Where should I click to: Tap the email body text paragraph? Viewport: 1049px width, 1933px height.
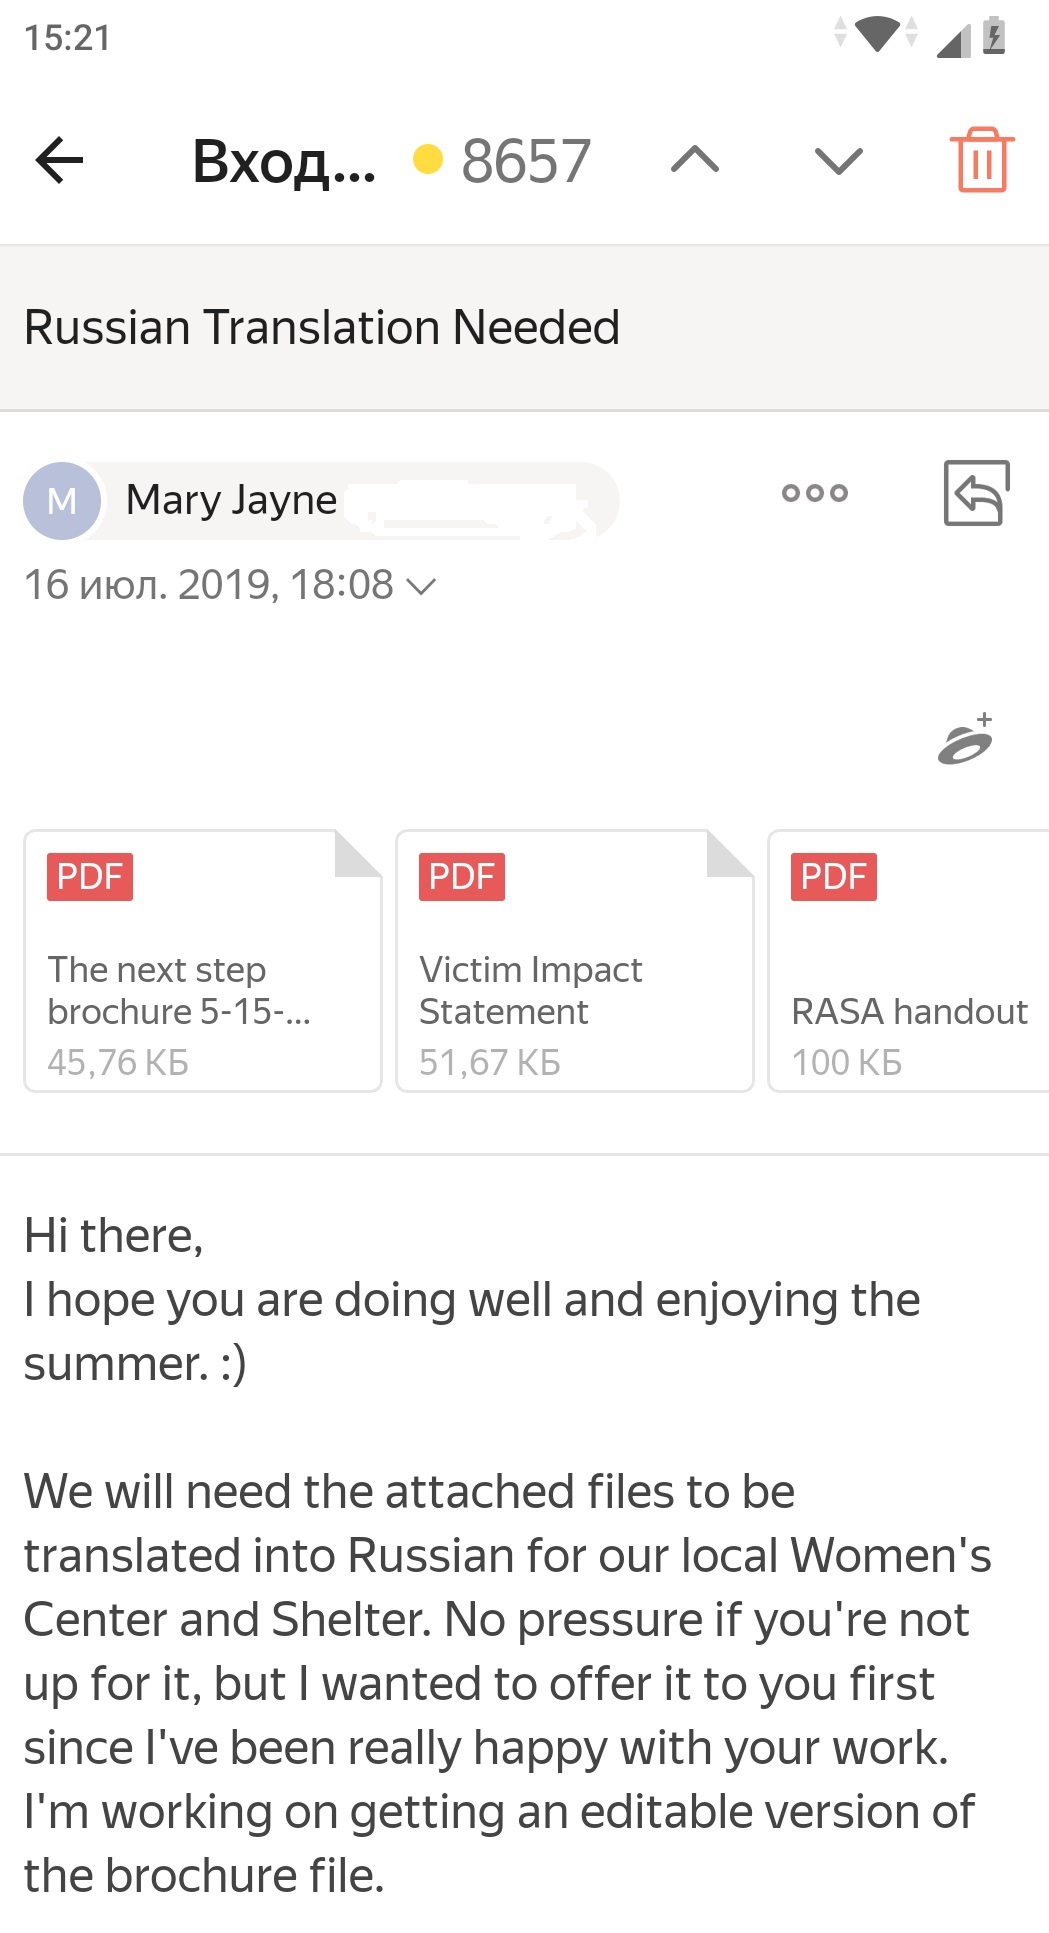(x=507, y=1683)
